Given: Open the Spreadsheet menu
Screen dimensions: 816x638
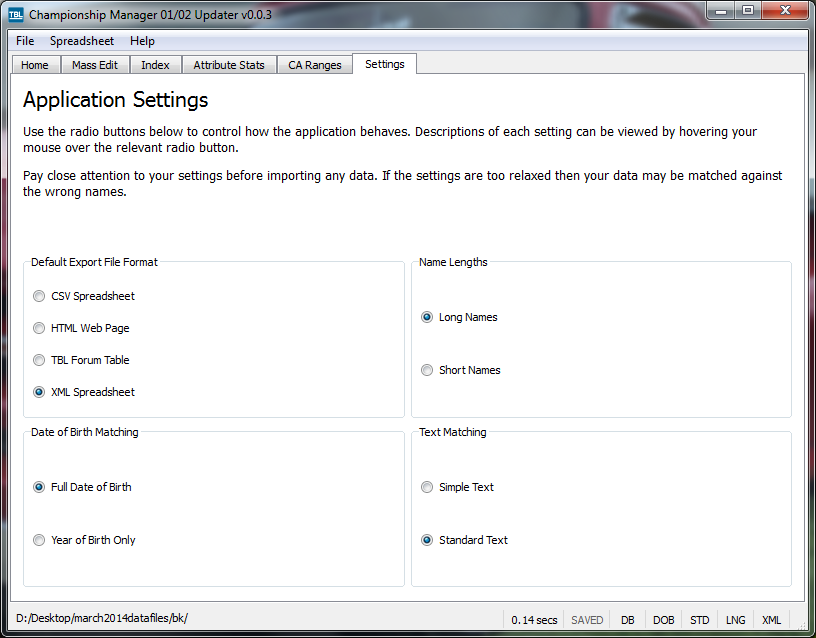Looking at the screenshot, I should tap(82, 41).
